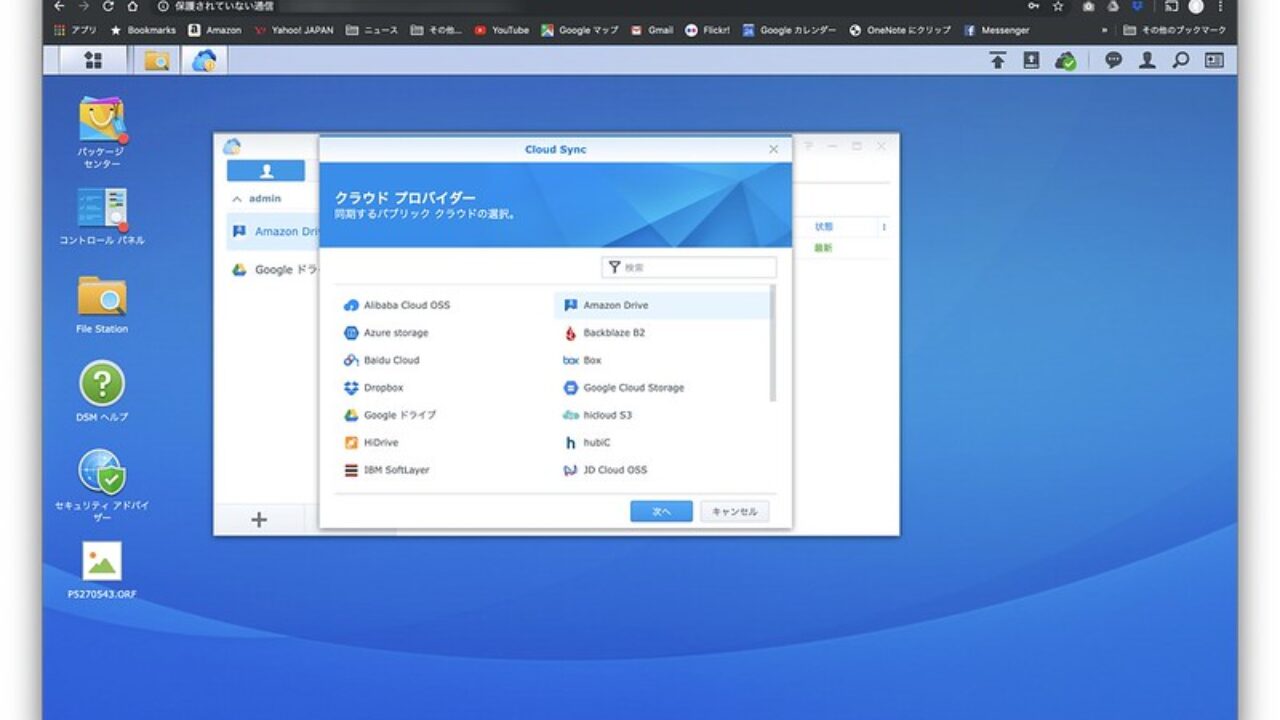
Task: Open the Amazon bookmark
Action: tap(215, 30)
